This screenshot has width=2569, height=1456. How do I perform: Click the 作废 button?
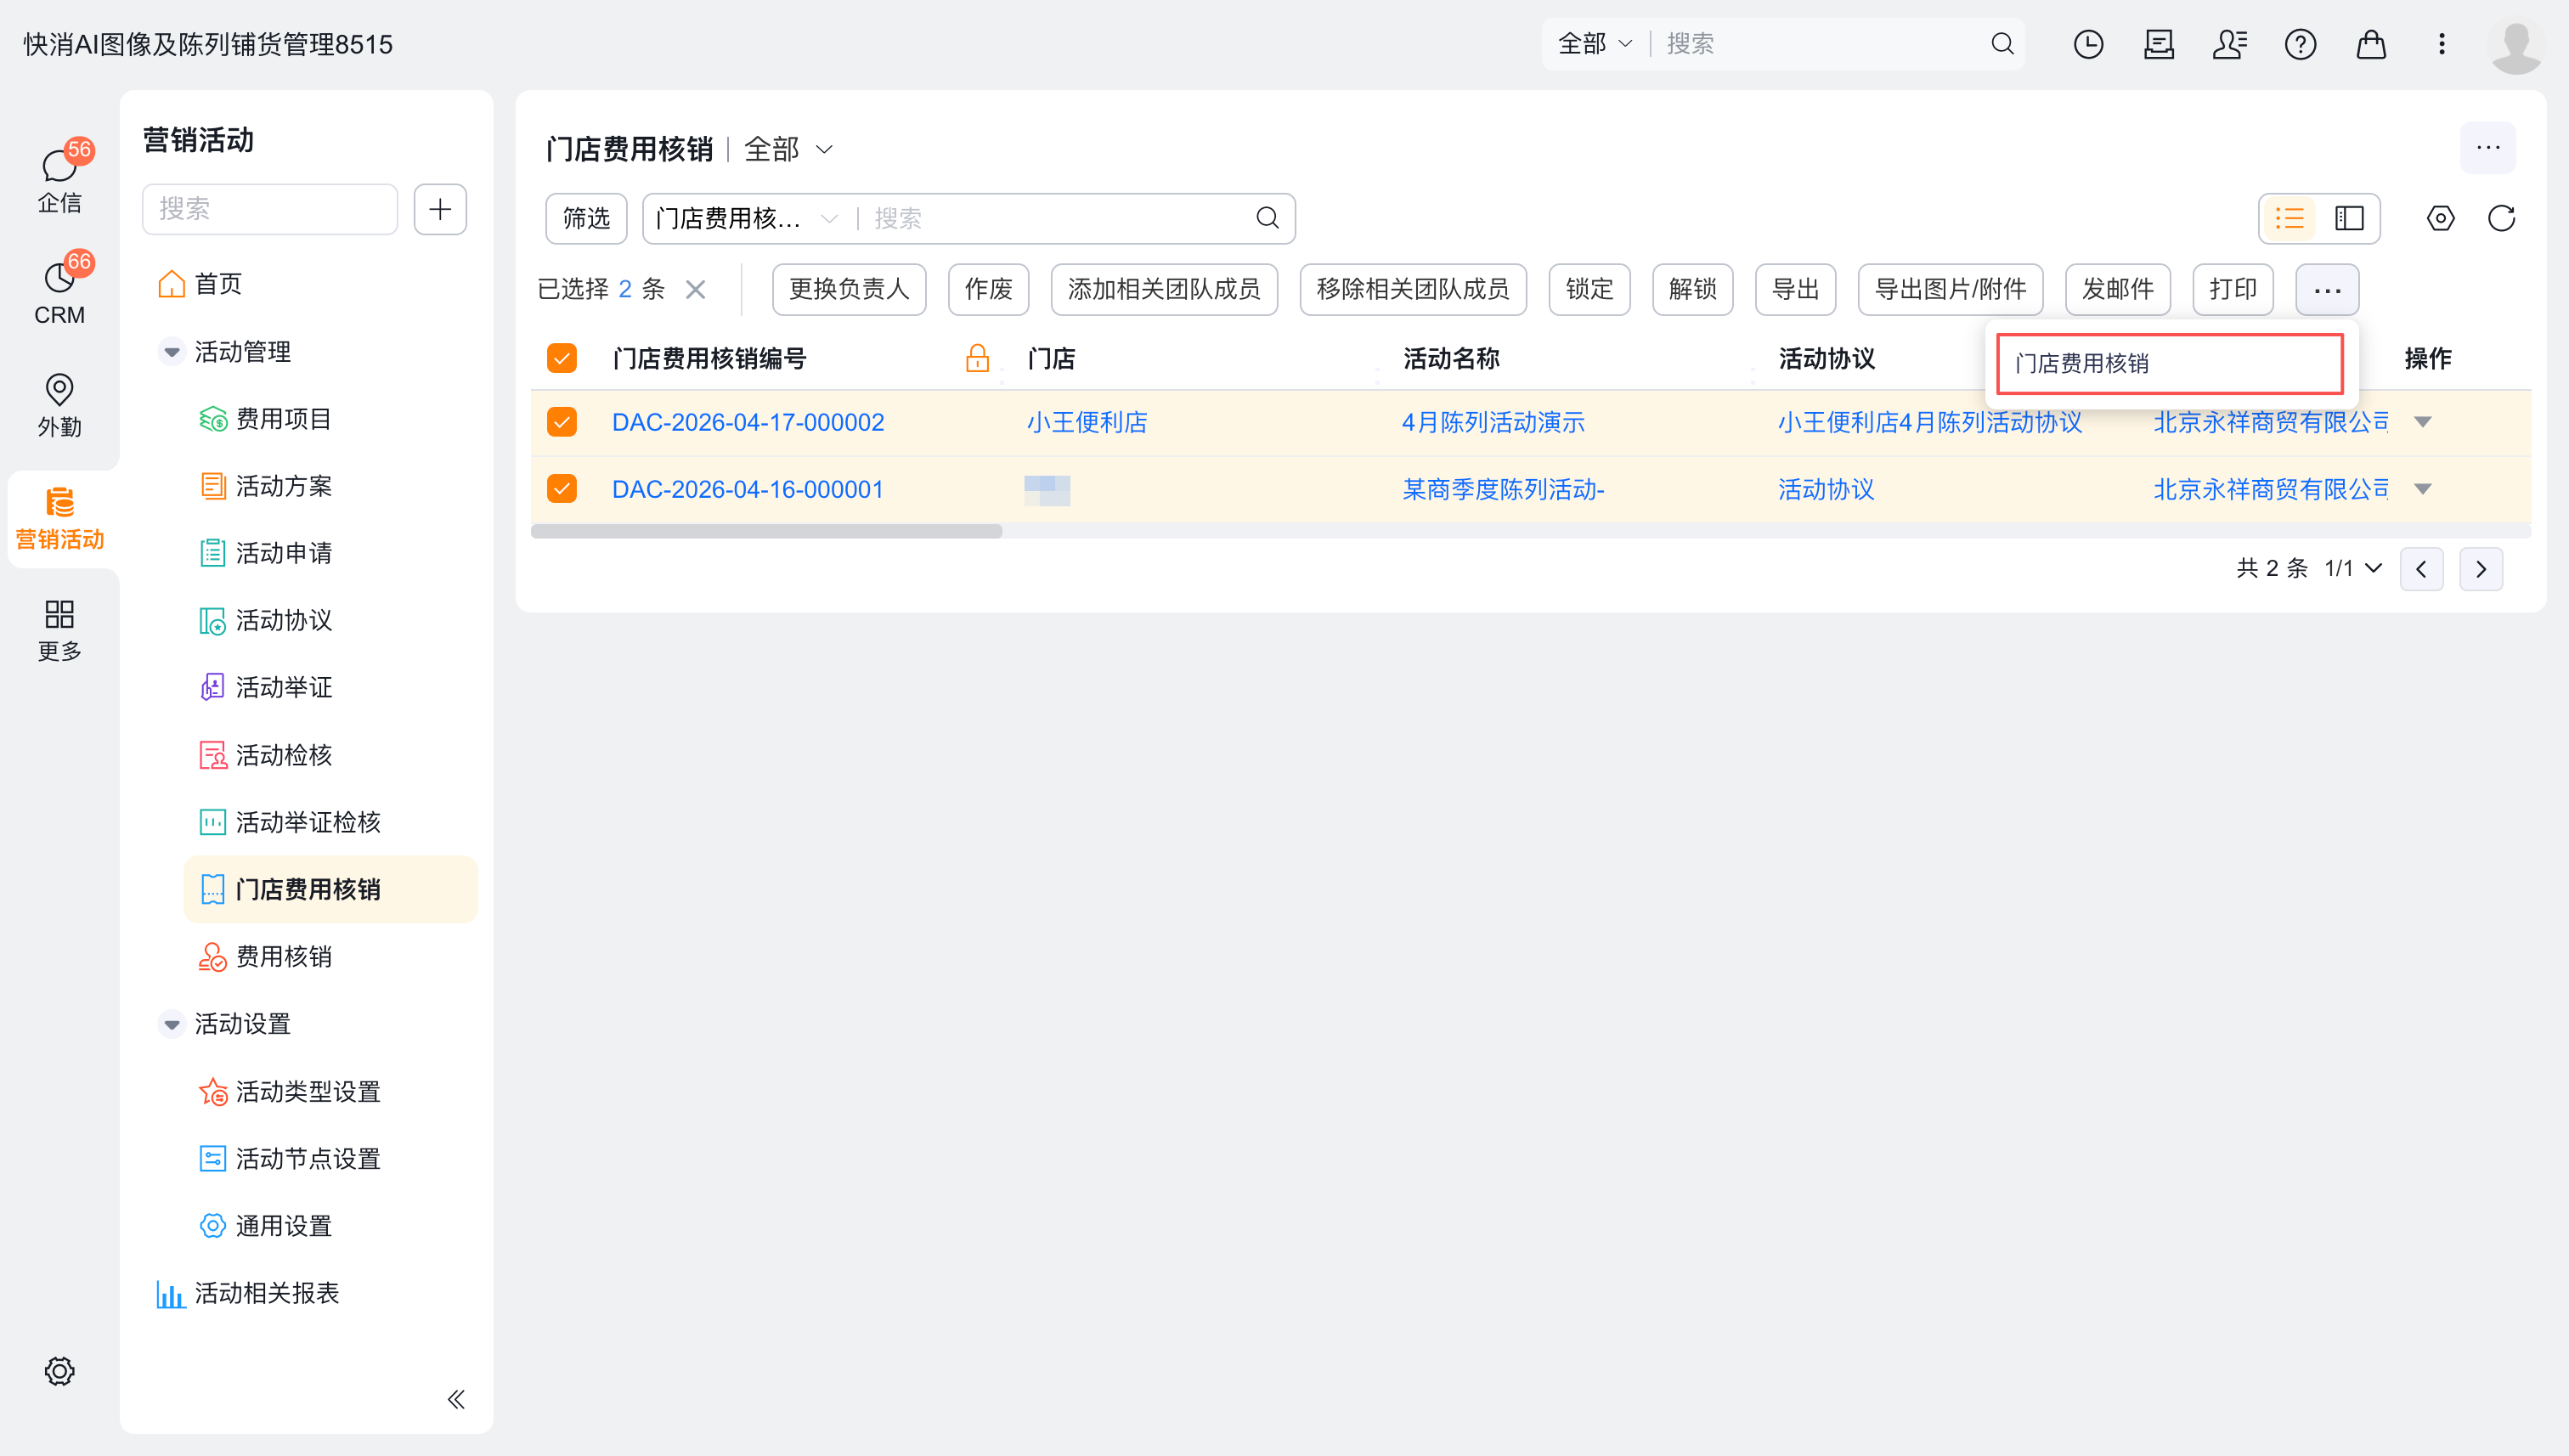tap(988, 289)
